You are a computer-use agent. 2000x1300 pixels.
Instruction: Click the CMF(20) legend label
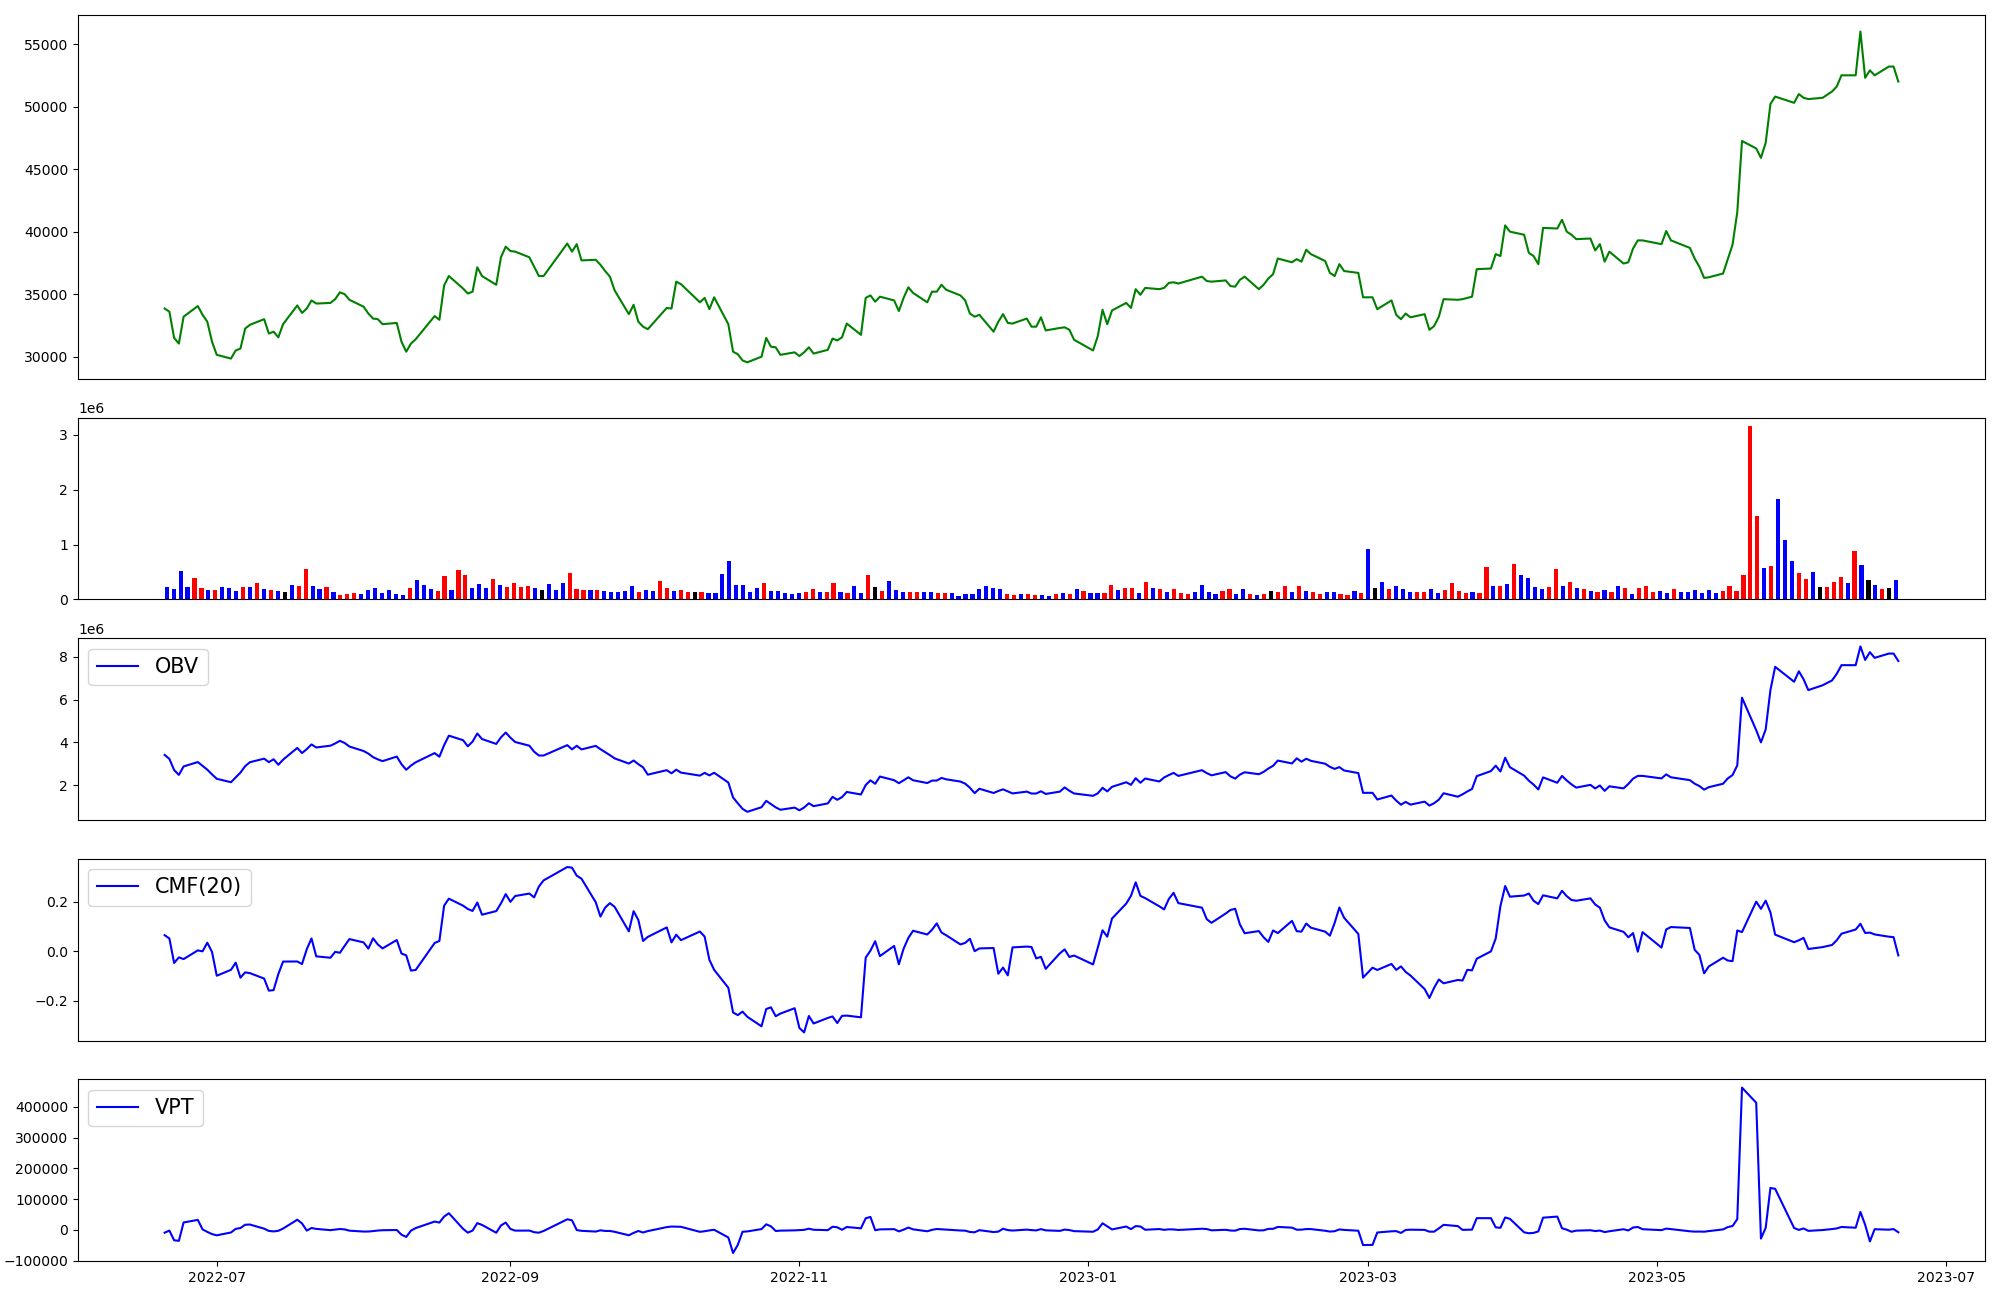pos(197,886)
